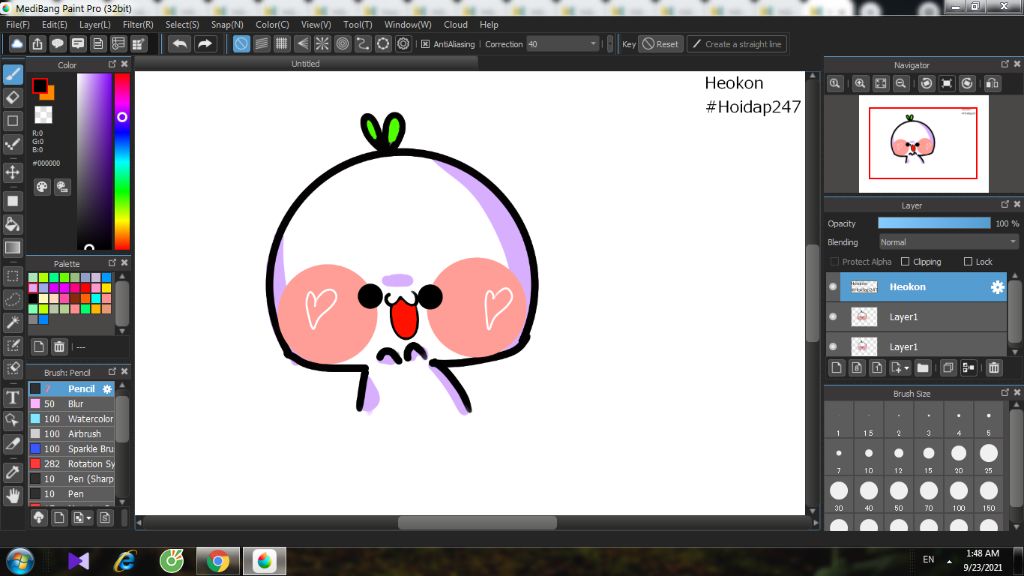Image resolution: width=1024 pixels, height=576 pixels.
Task: Select the Bucket fill tool
Action: tap(12, 225)
